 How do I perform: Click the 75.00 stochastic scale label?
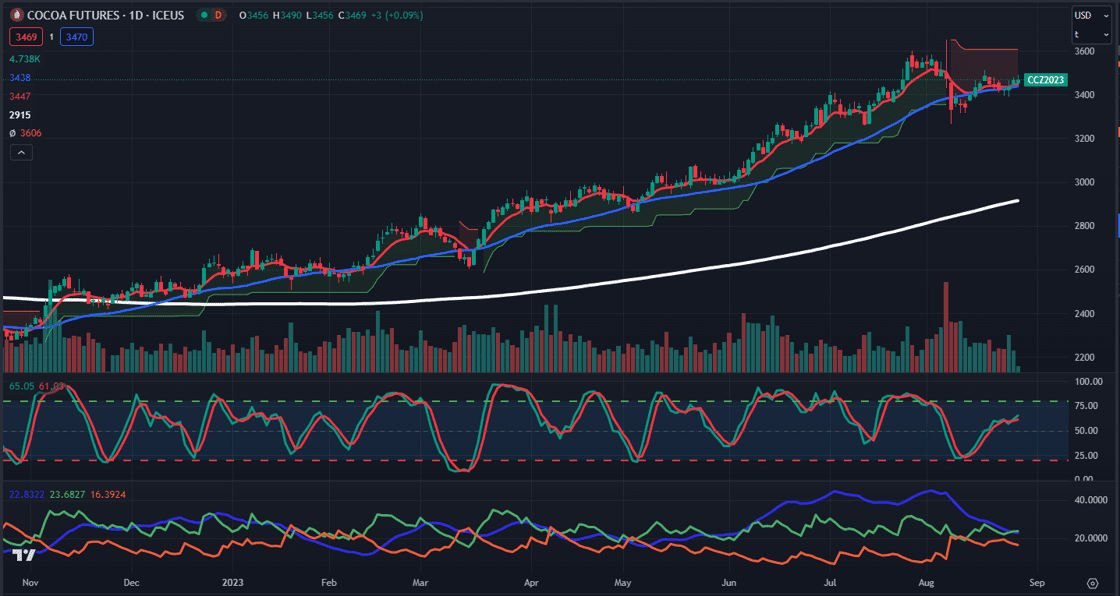(x=1086, y=407)
